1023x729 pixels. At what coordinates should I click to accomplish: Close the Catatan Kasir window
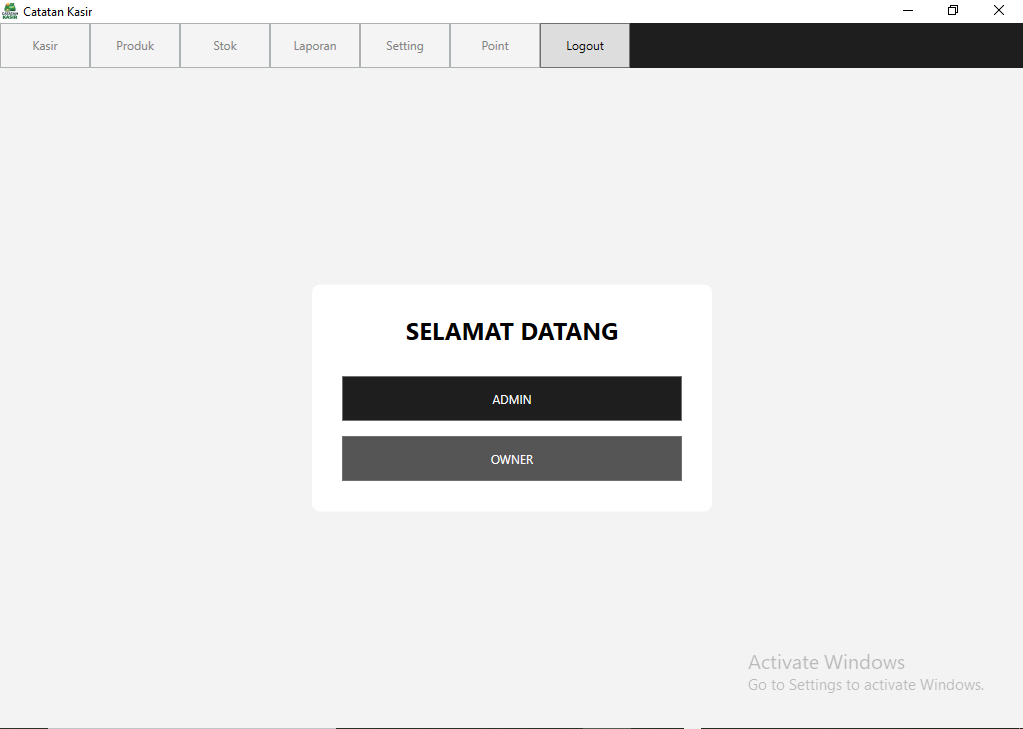coord(999,11)
